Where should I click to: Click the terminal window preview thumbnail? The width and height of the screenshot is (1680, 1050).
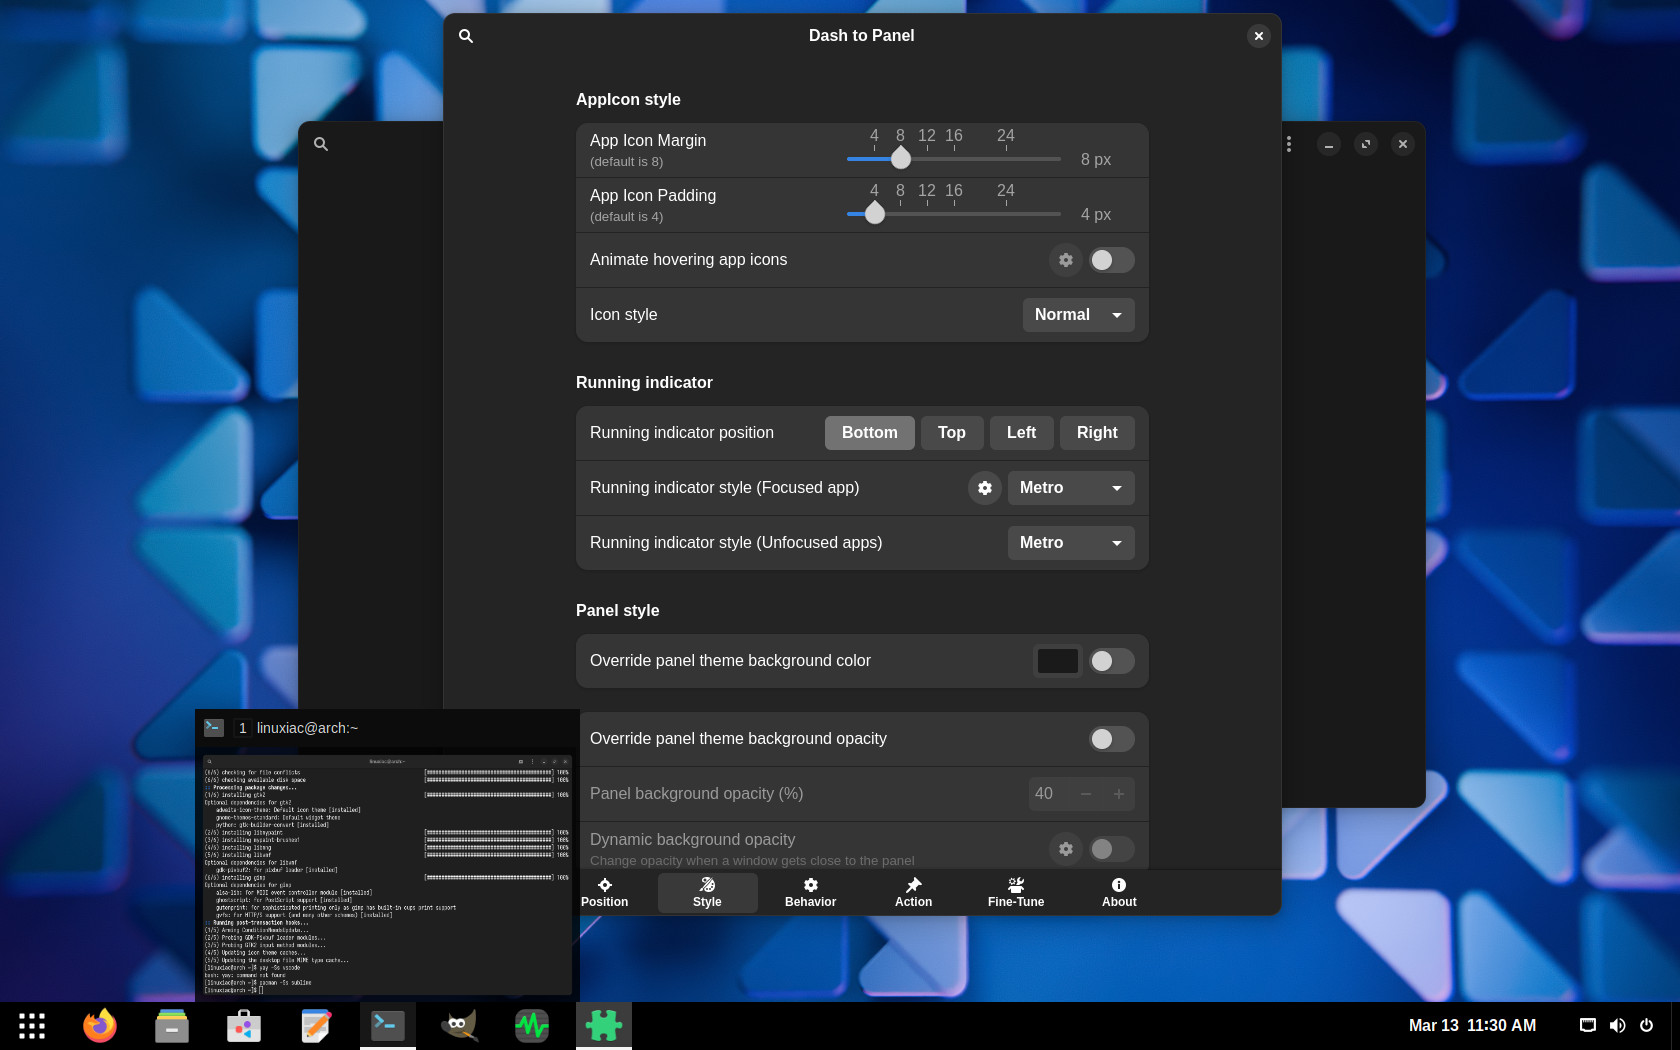pos(387,875)
